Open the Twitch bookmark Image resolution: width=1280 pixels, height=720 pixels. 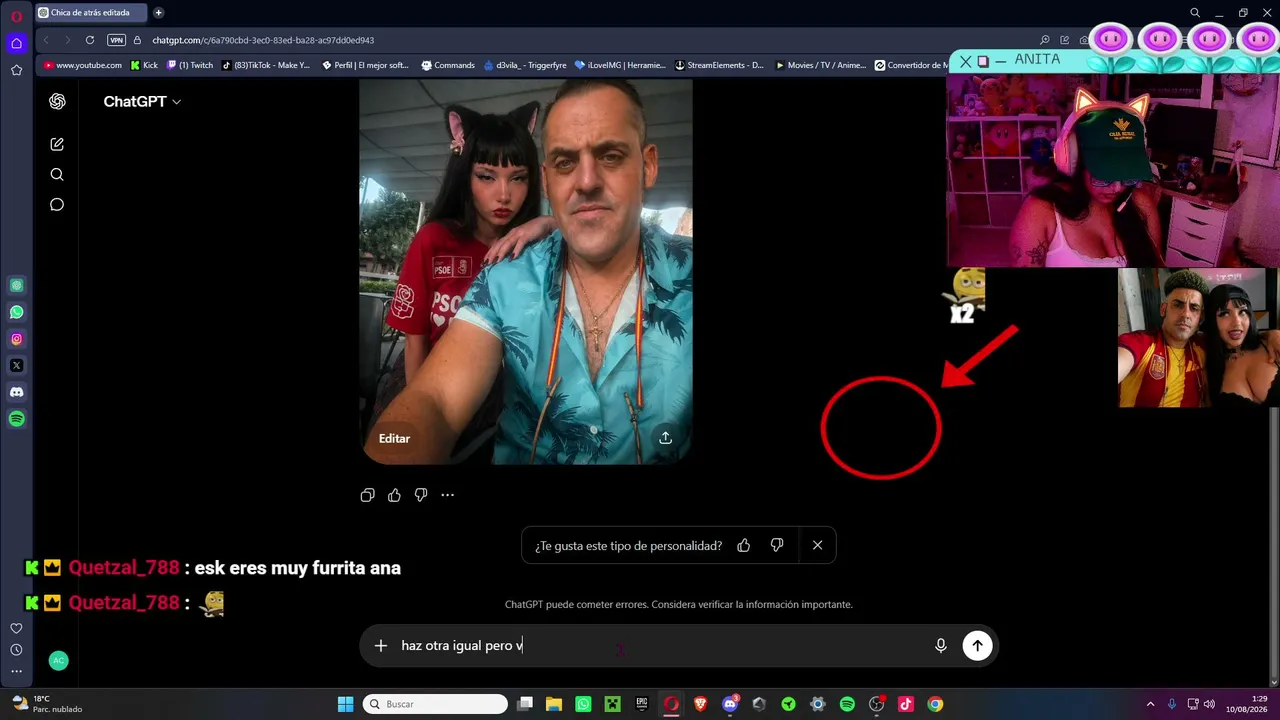(190, 65)
